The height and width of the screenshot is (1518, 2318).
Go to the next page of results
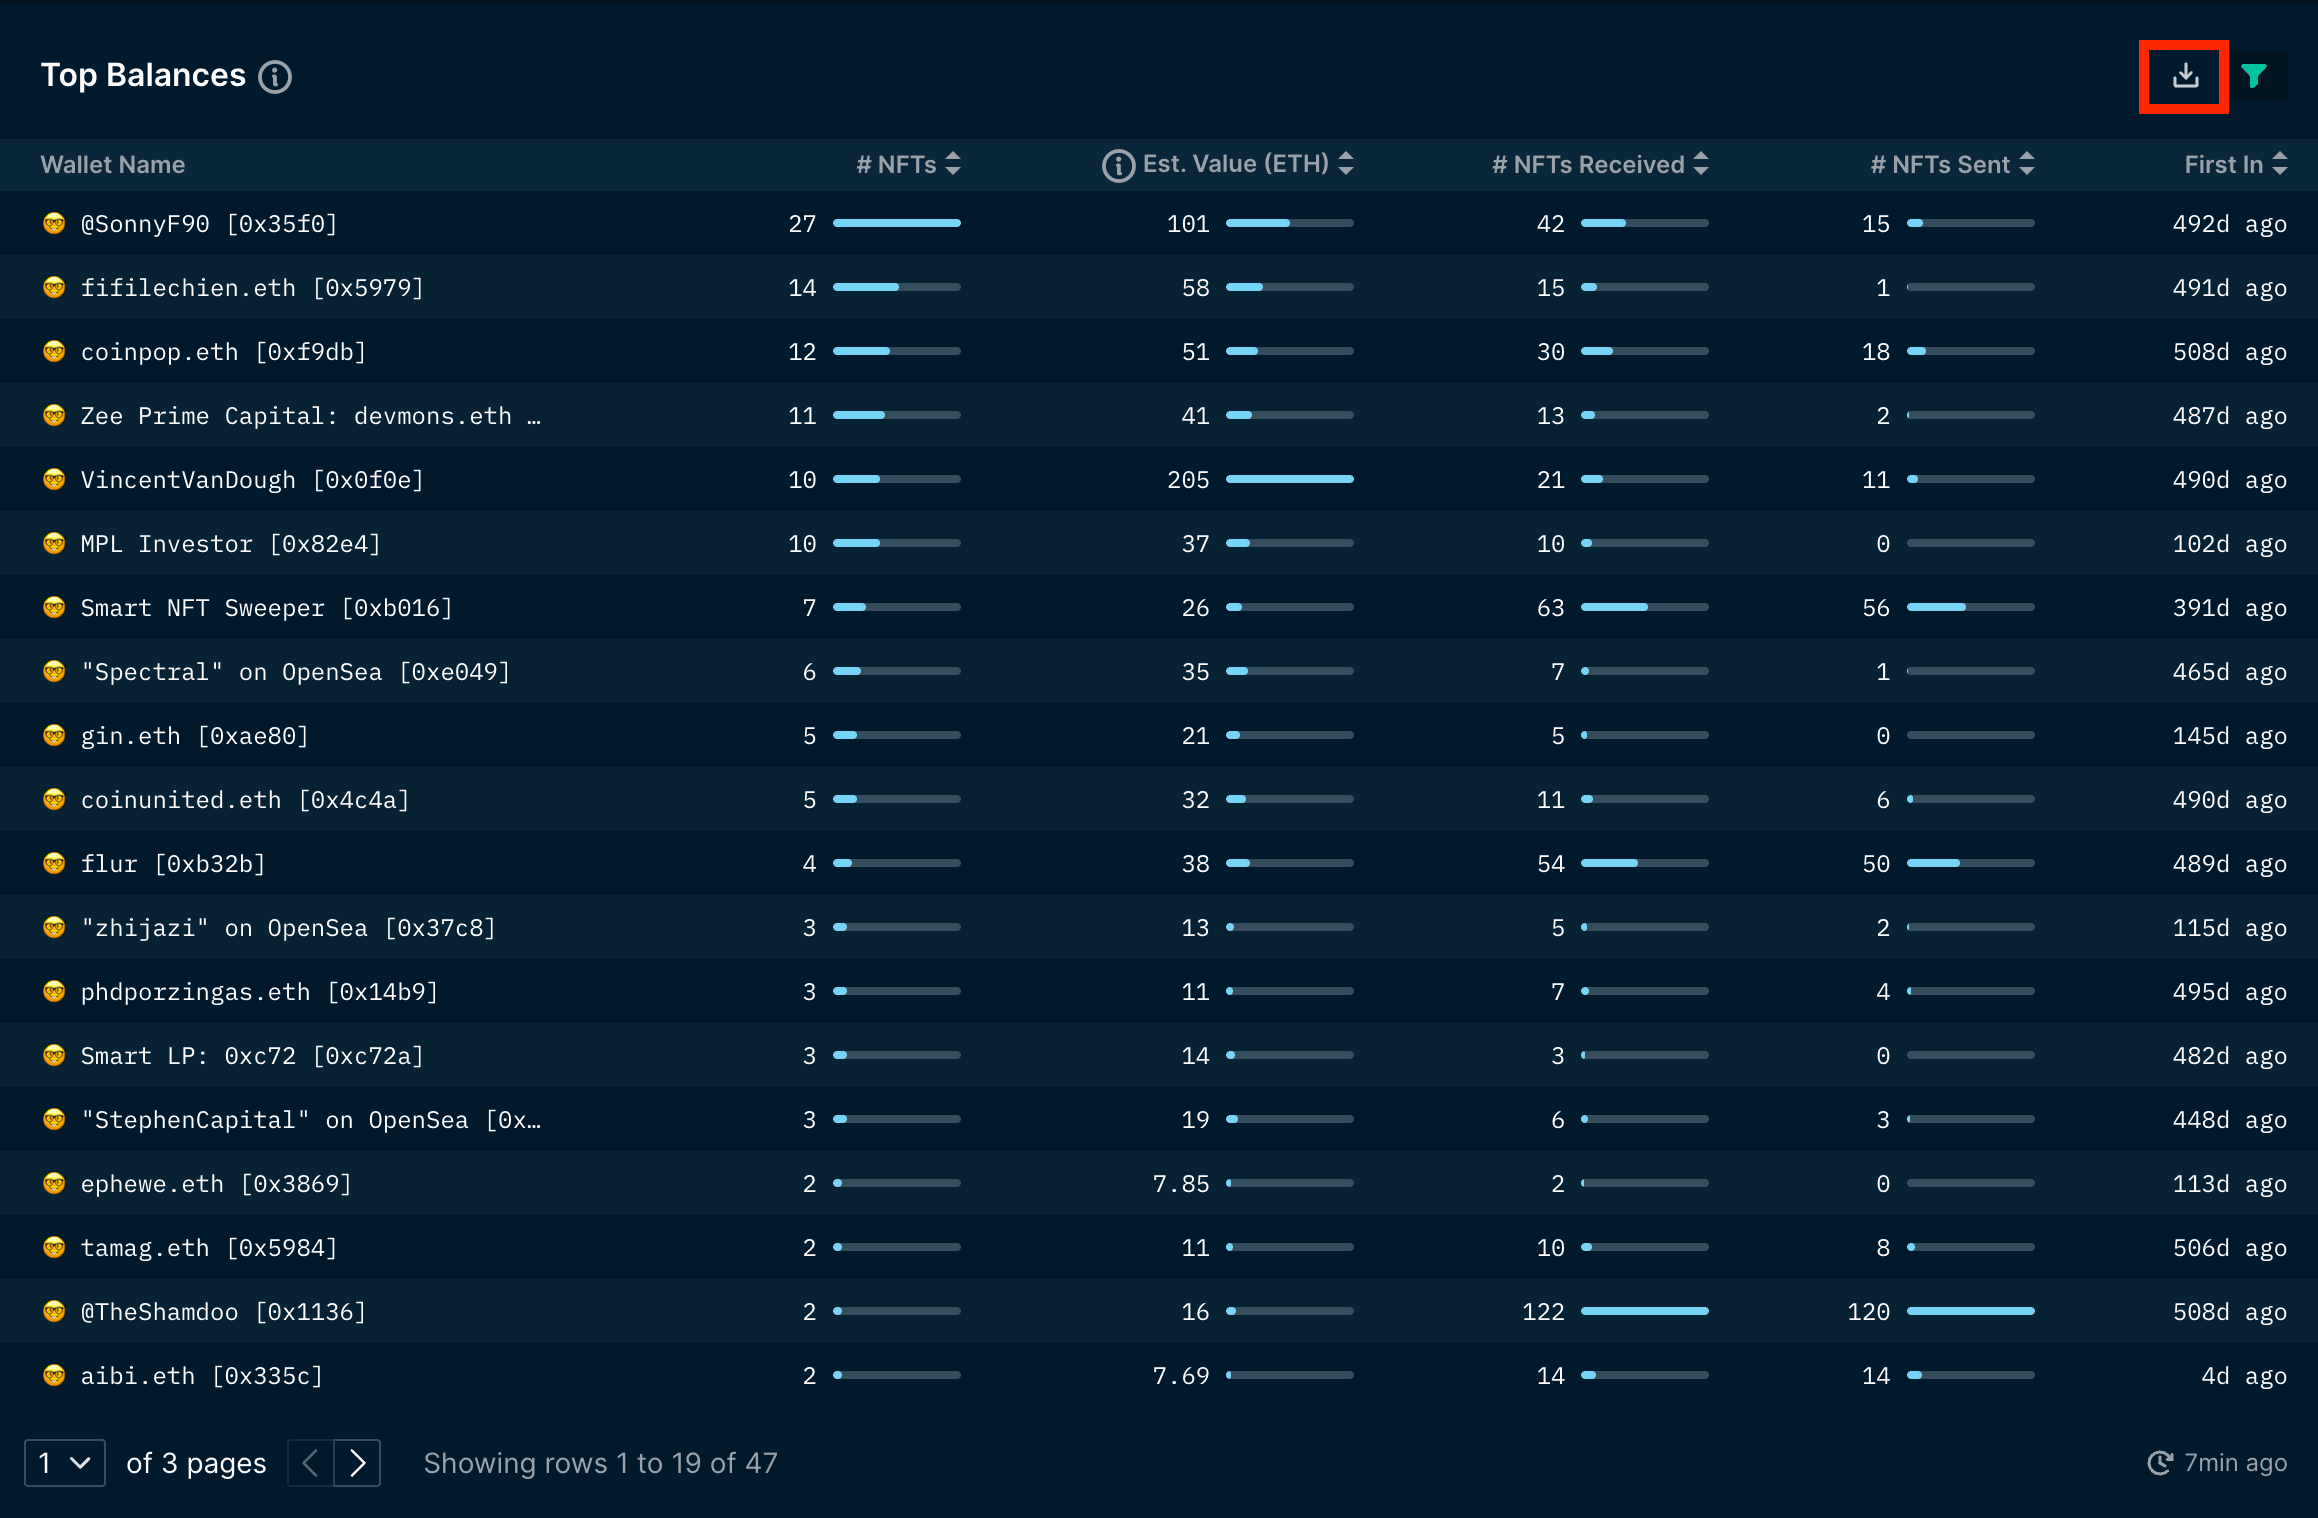click(x=359, y=1463)
